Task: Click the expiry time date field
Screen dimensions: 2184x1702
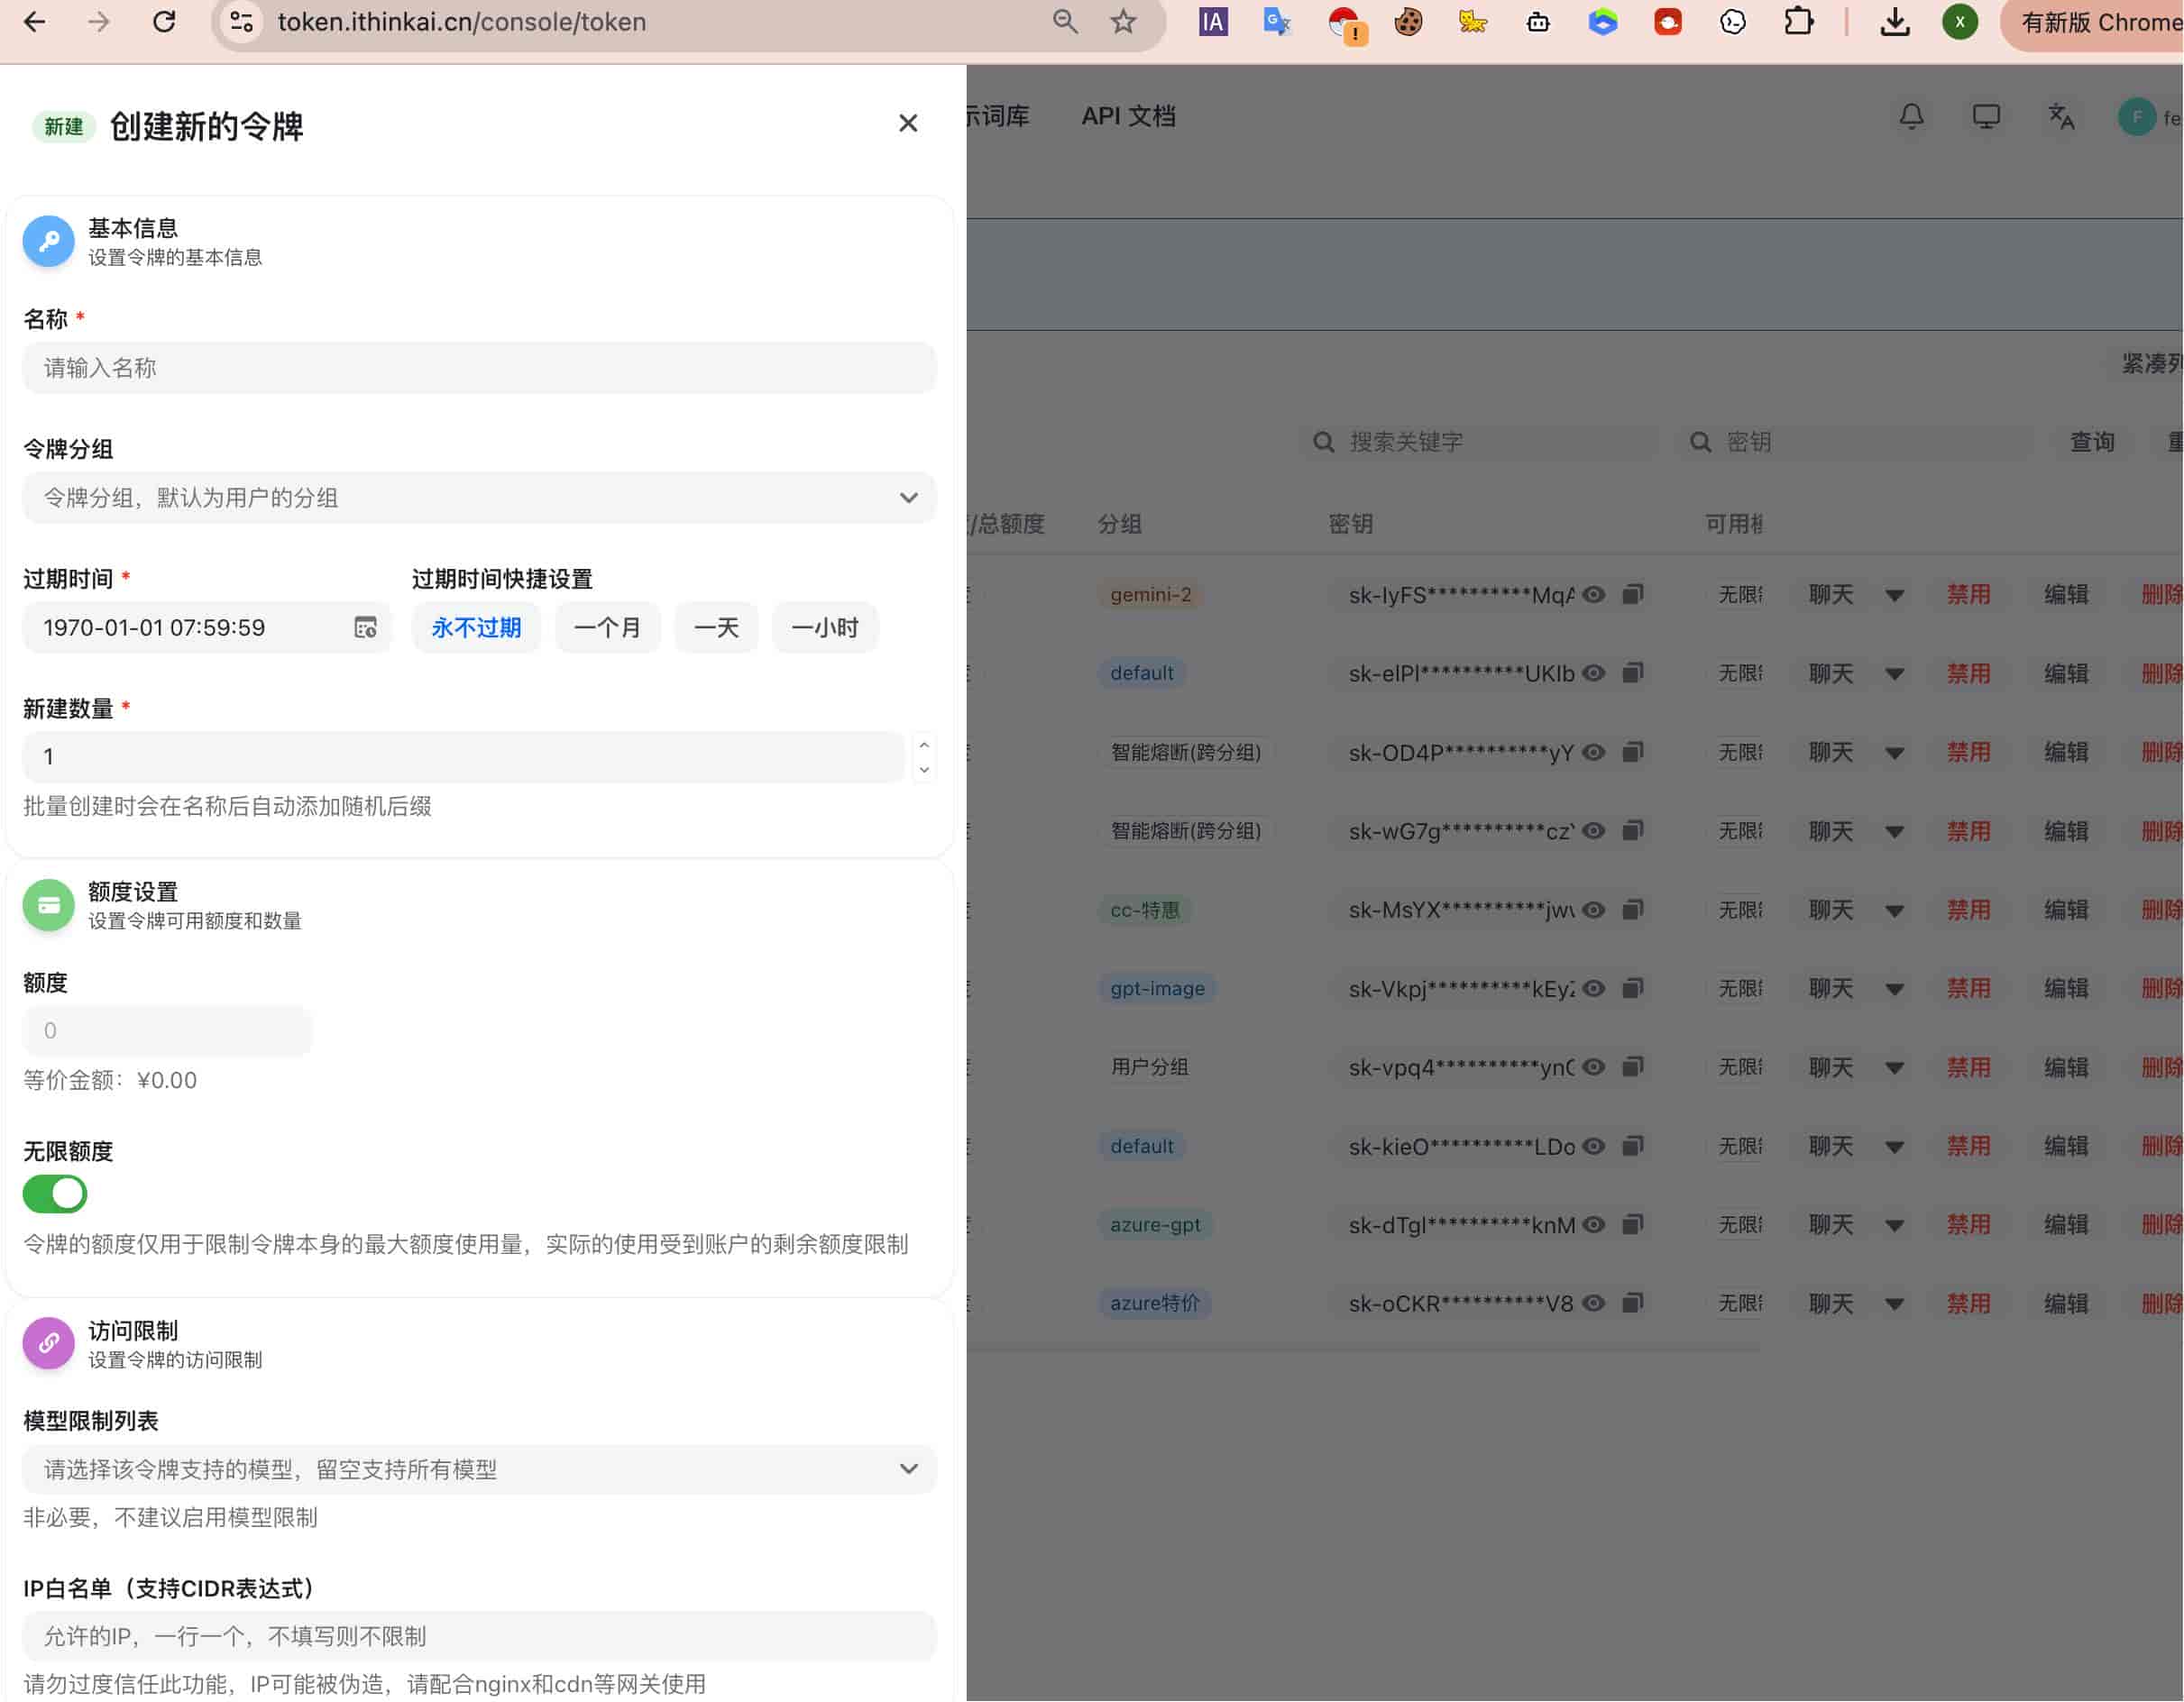Action: pyautogui.click(x=208, y=628)
